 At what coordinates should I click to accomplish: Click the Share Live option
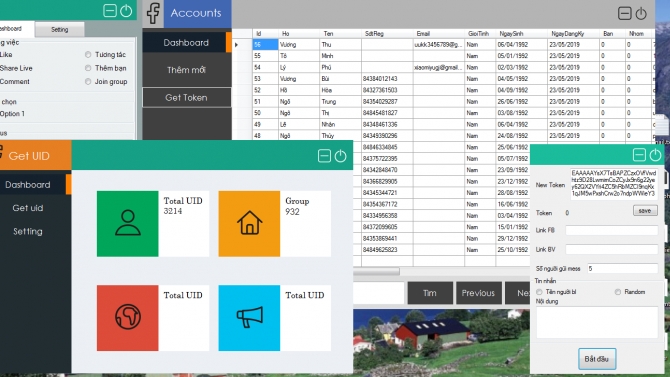point(16,68)
